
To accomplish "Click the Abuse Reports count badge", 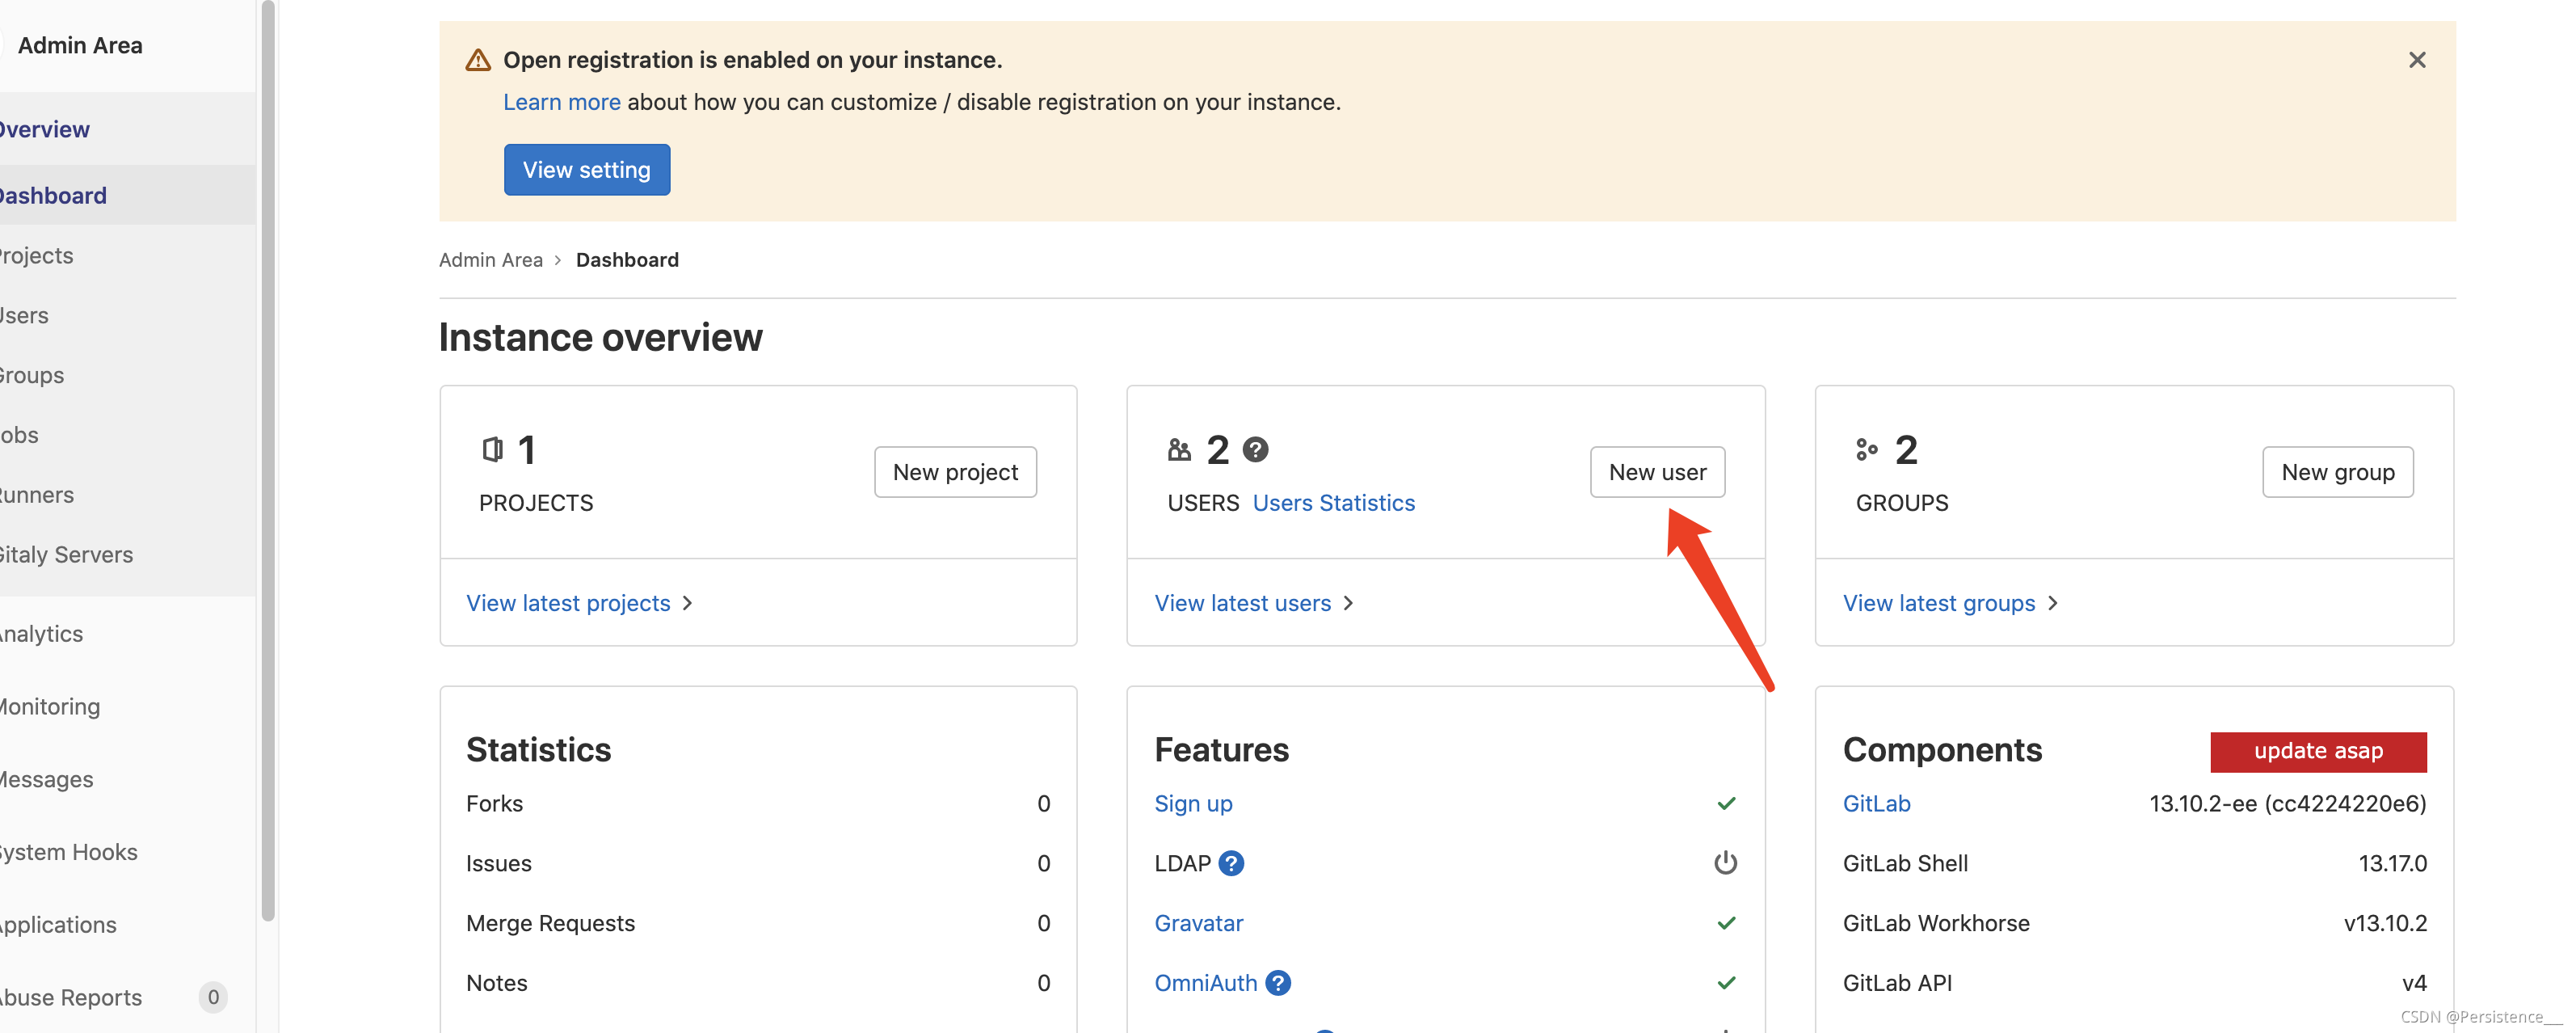I will 213,998.
